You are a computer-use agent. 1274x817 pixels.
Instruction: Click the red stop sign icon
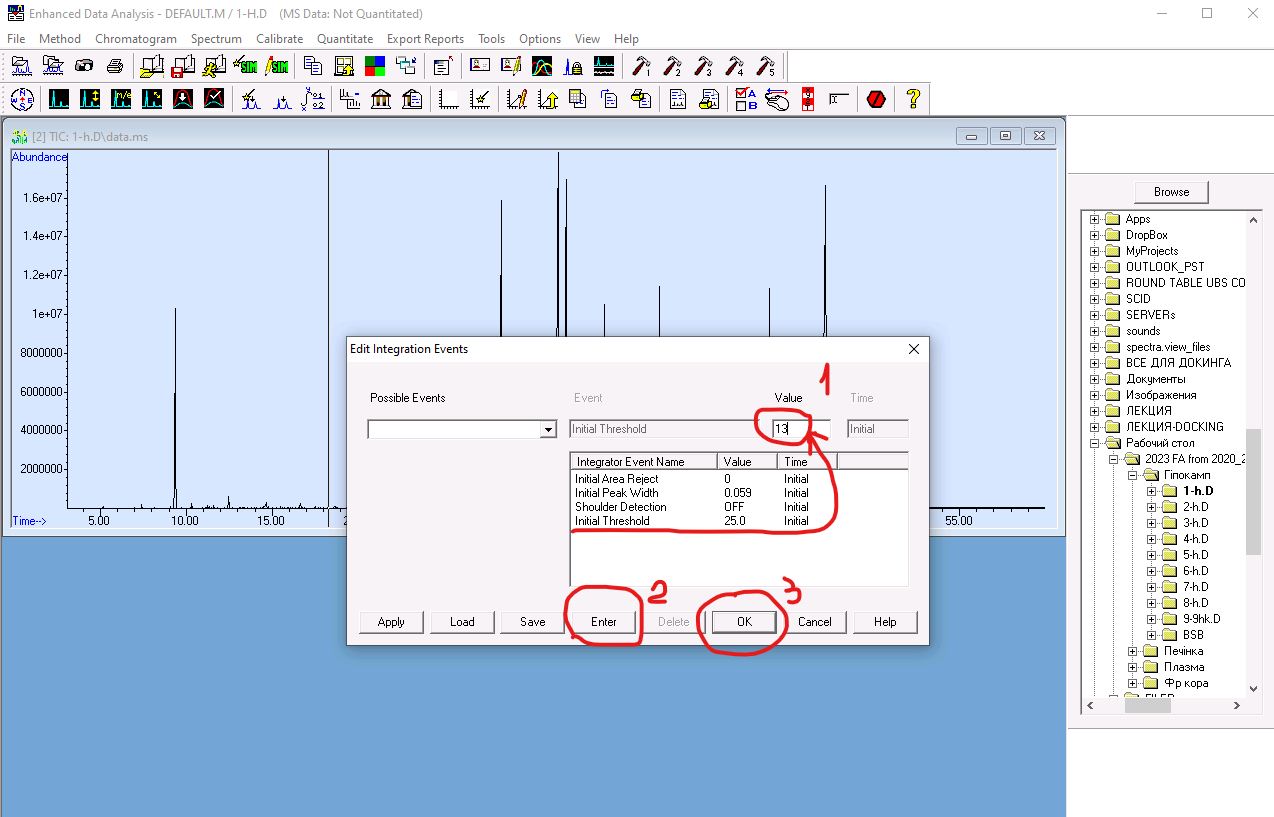[876, 99]
